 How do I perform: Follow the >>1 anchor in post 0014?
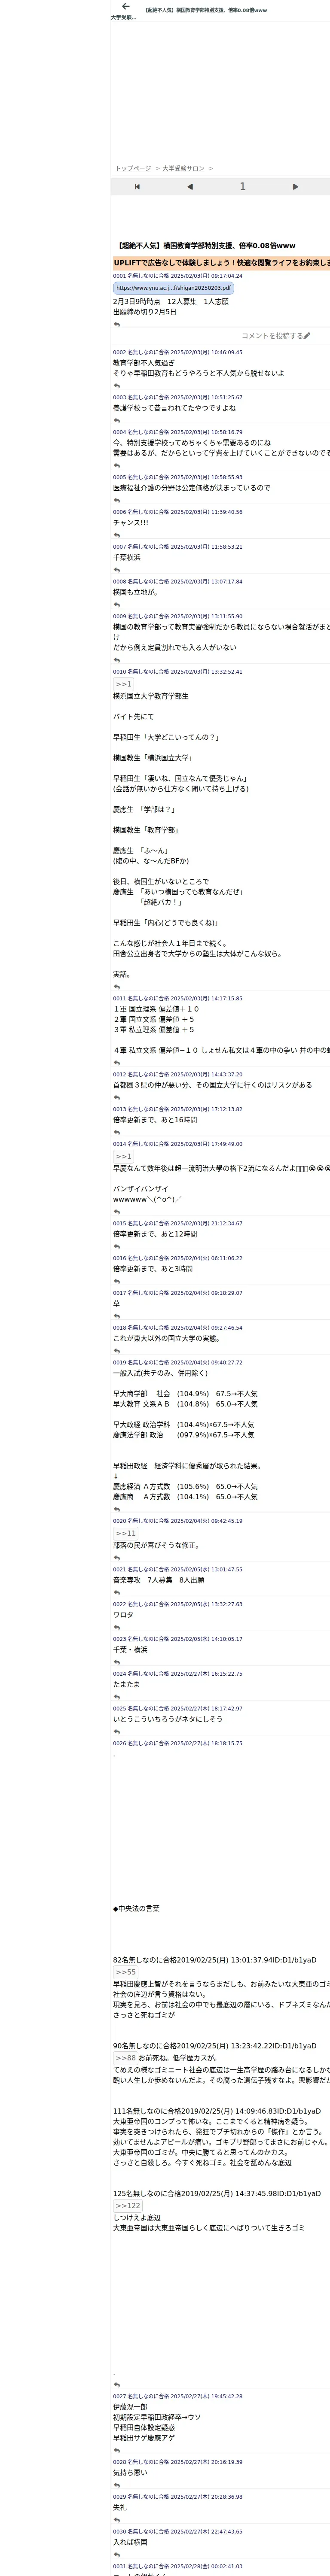123,1156
